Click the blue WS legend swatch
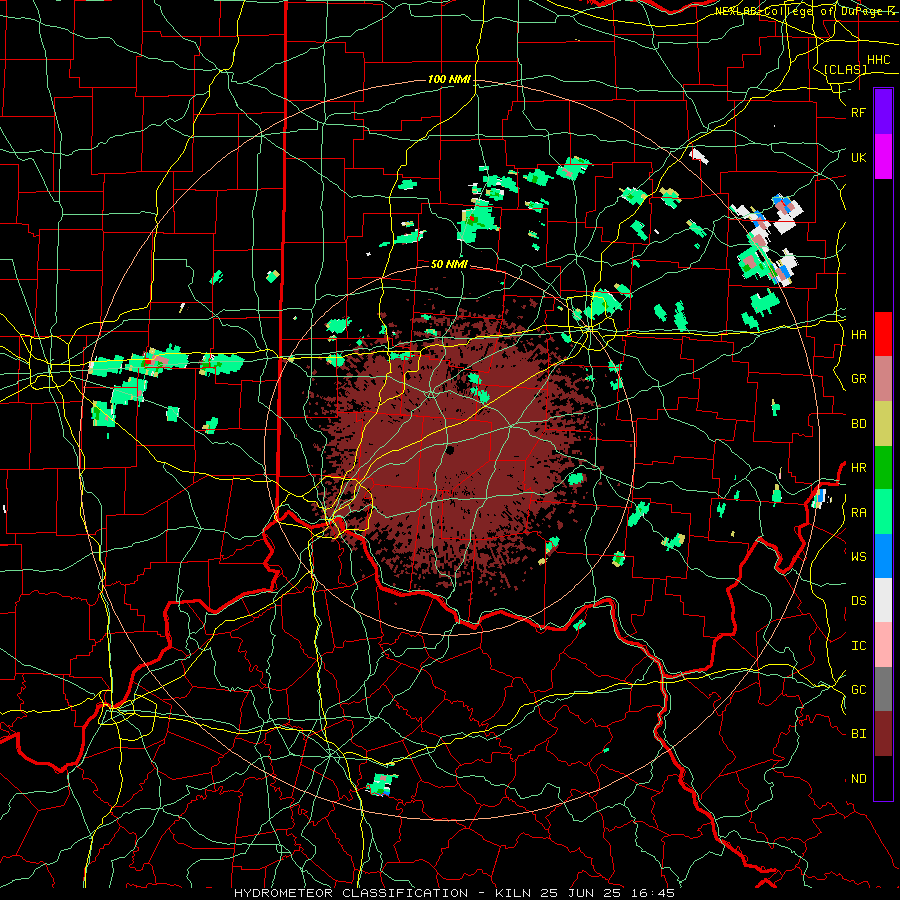This screenshot has height=900, width=900. (883, 556)
